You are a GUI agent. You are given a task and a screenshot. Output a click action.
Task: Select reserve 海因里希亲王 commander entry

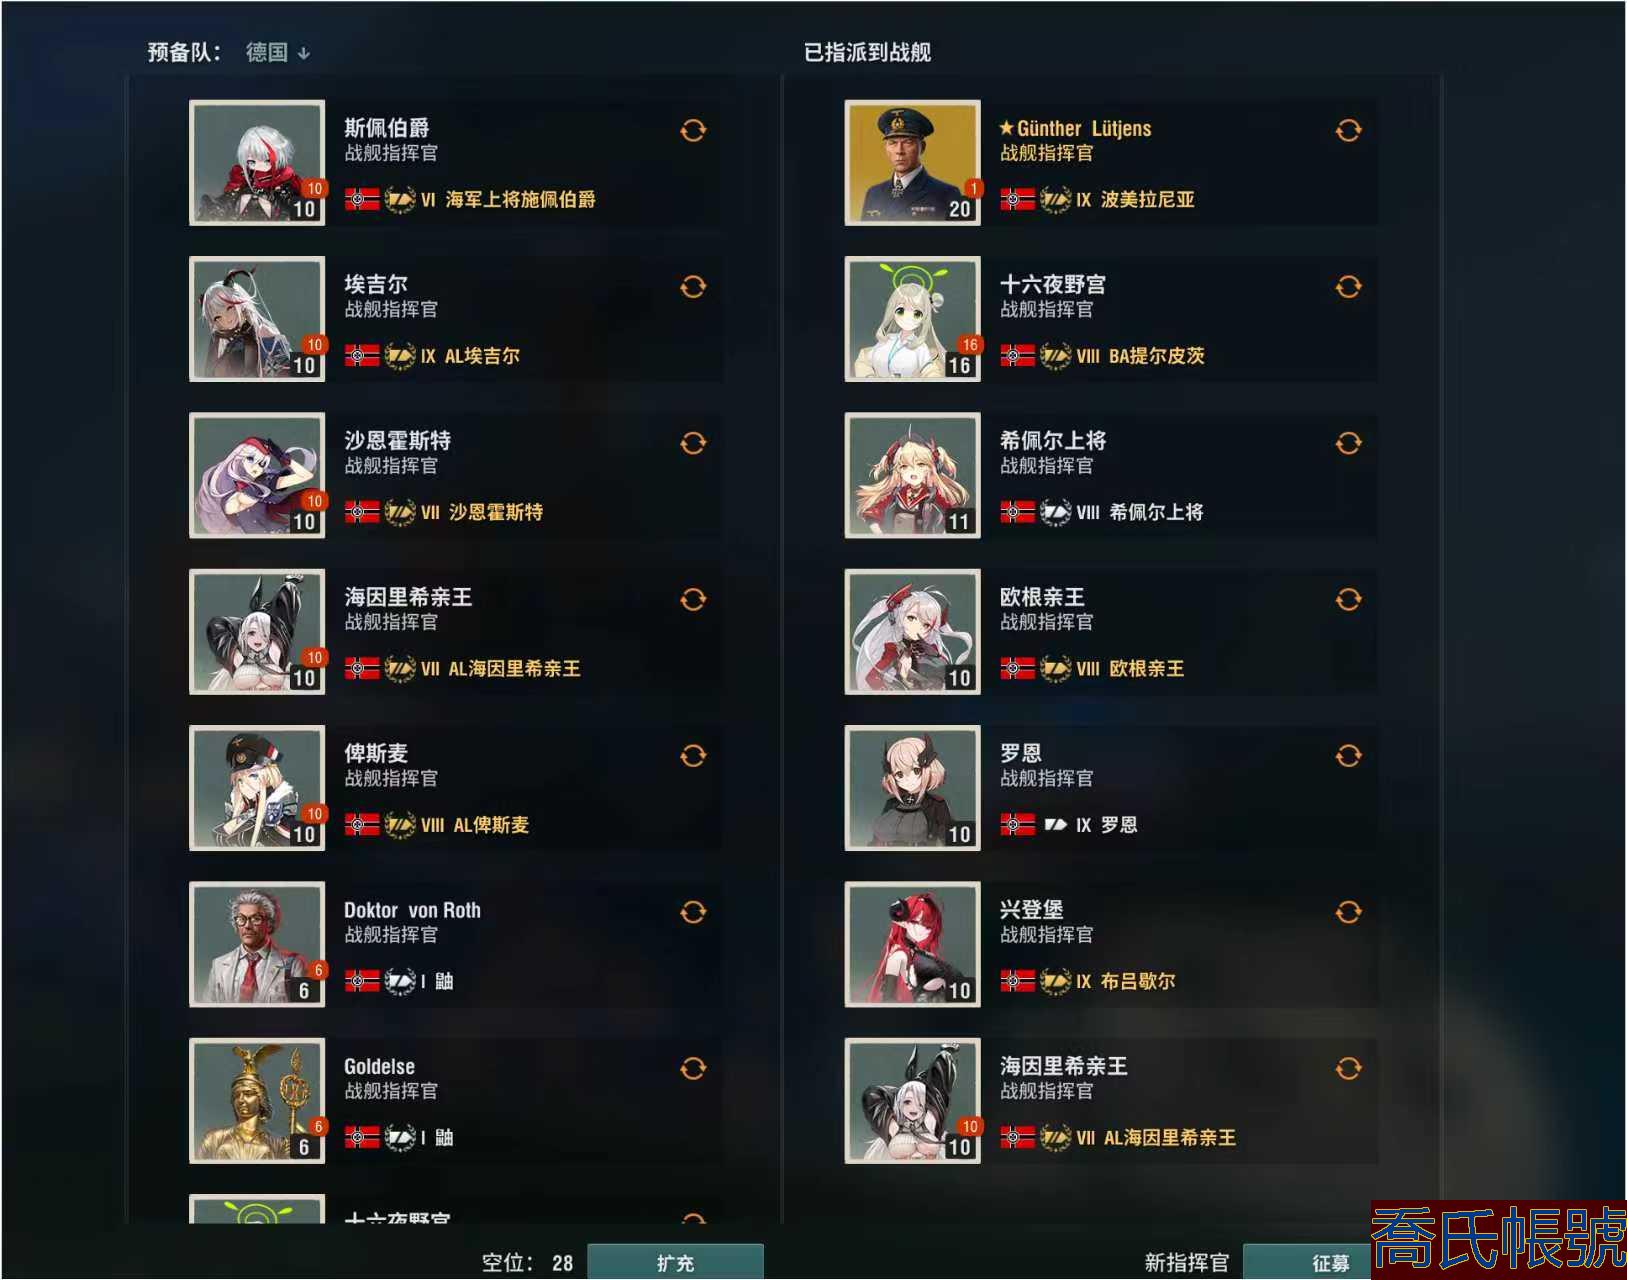(x=455, y=632)
